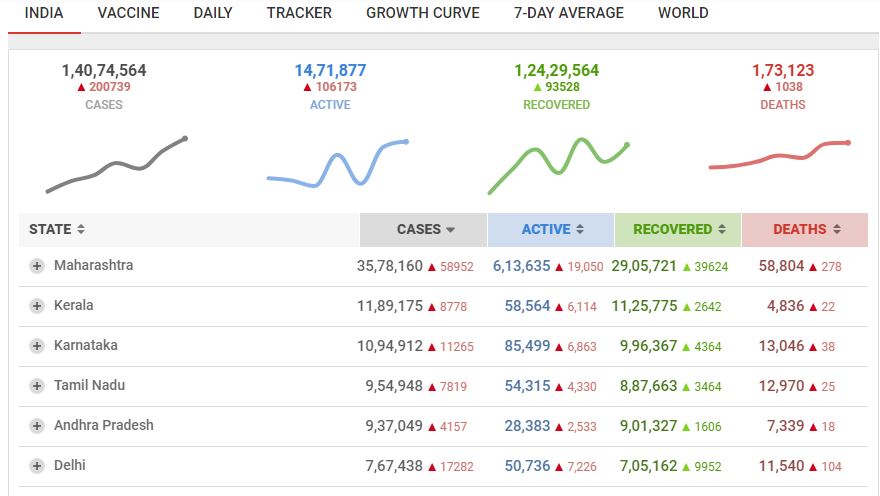Expand Andhra Pradesh district breakdown
Viewport: 880px width, 496px height.
click(x=37, y=426)
